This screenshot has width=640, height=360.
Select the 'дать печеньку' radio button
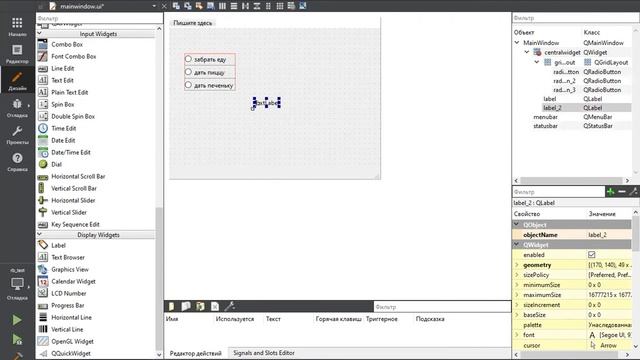click(x=210, y=85)
